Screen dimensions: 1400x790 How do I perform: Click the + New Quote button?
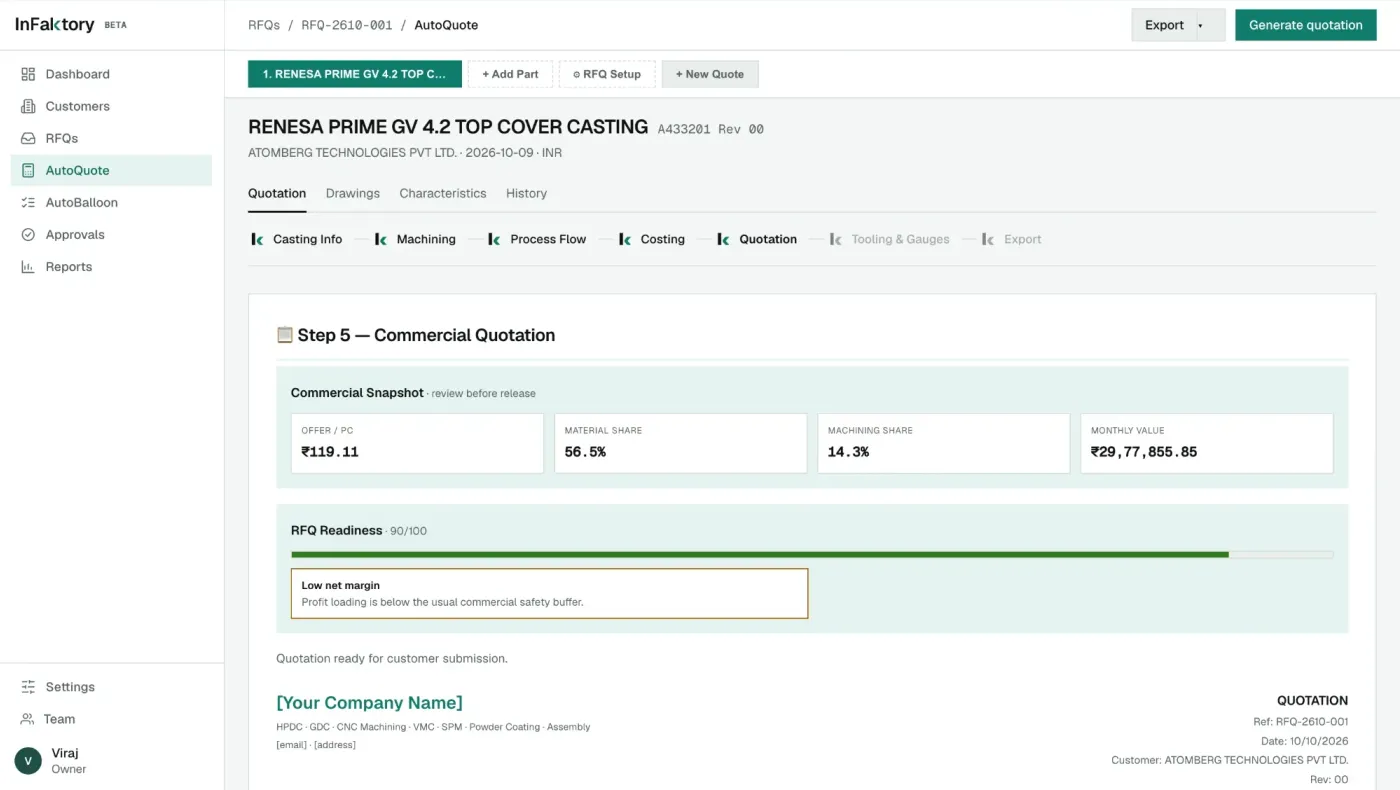pyautogui.click(x=710, y=74)
